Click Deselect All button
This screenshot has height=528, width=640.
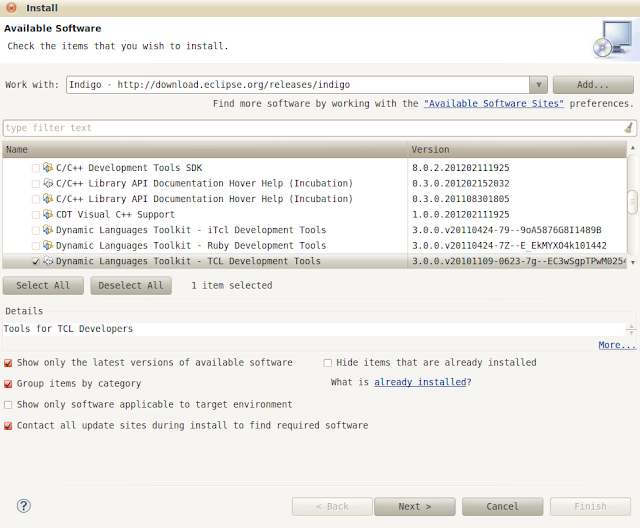point(131,285)
